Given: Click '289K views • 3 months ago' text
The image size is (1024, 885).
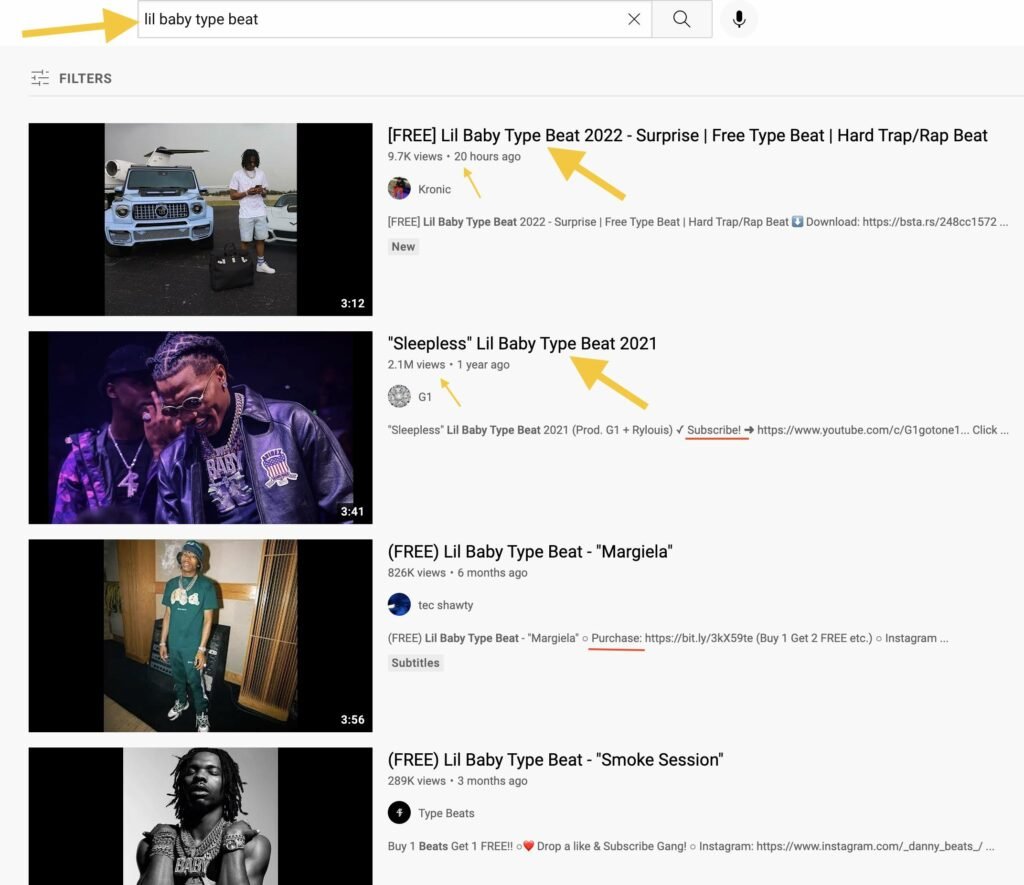Looking at the screenshot, I should pyautogui.click(x=457, y=780).
